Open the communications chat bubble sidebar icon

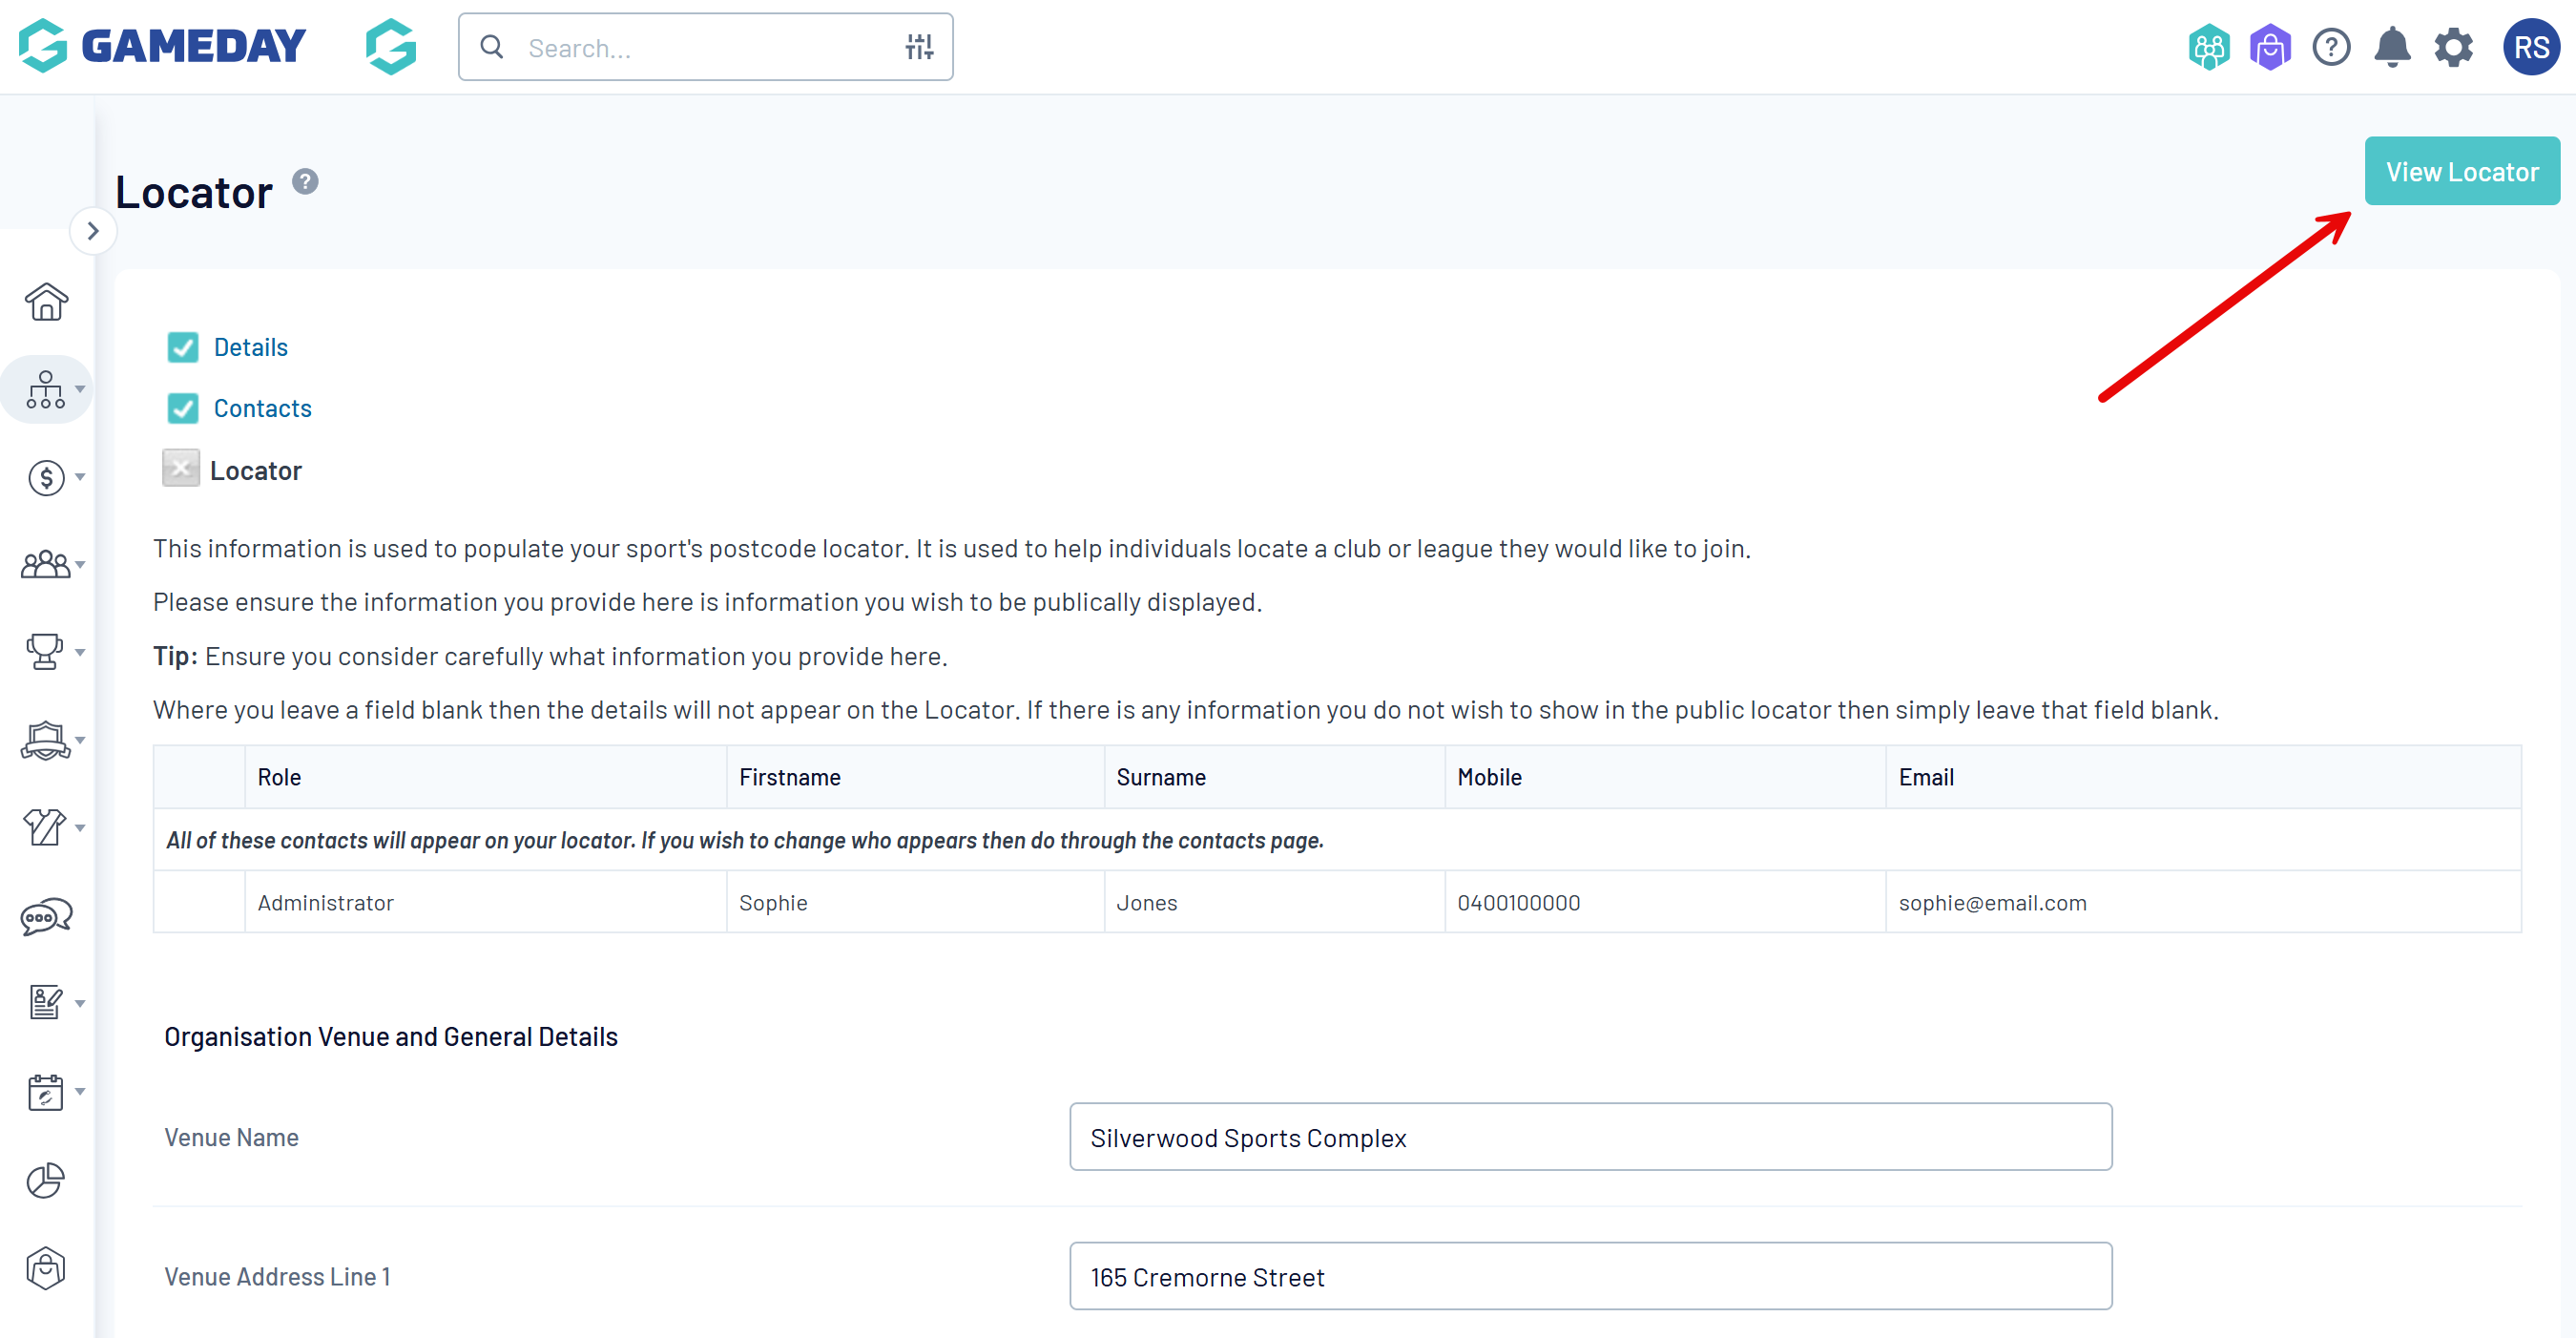(46, 916)
